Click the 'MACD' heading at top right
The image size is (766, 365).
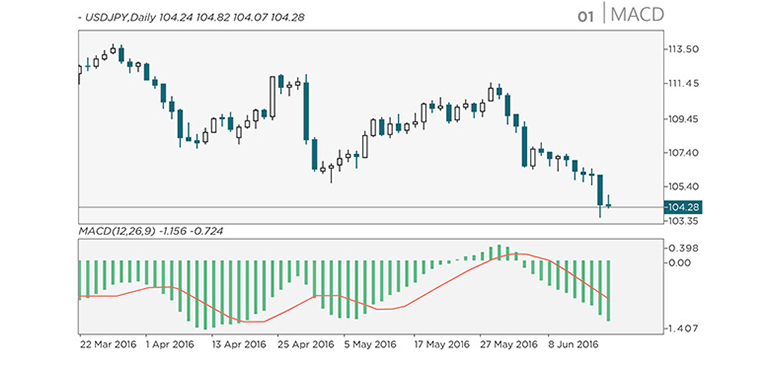pos(637,15)
